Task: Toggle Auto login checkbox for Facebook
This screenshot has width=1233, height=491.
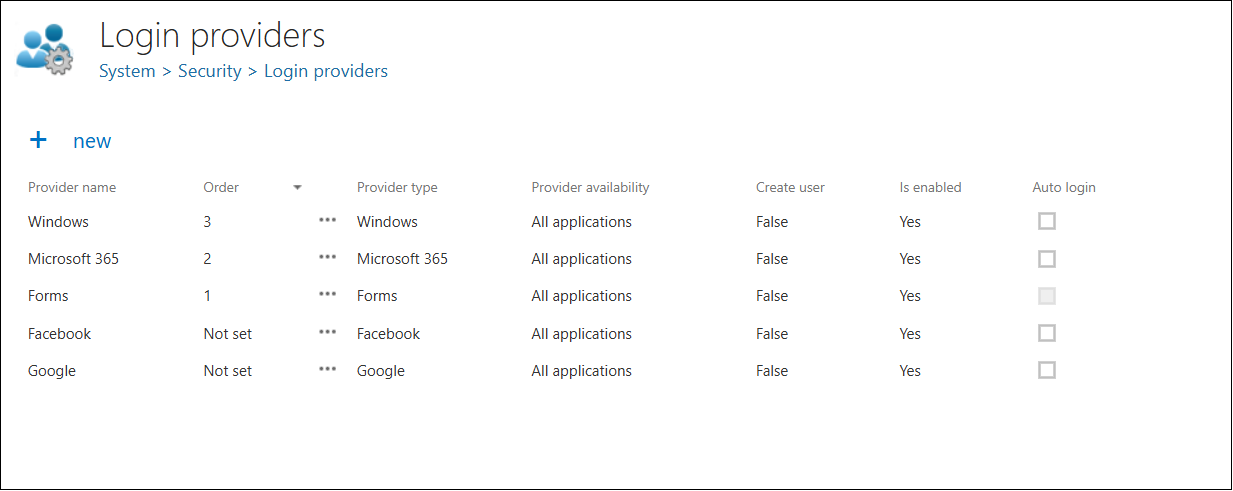Action: coord(1047,333)
